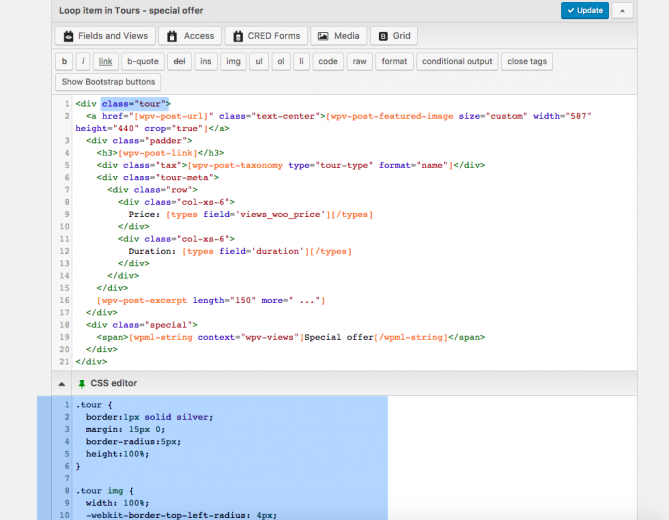Click the picture icon on Media button

click(x=323, y=36)
